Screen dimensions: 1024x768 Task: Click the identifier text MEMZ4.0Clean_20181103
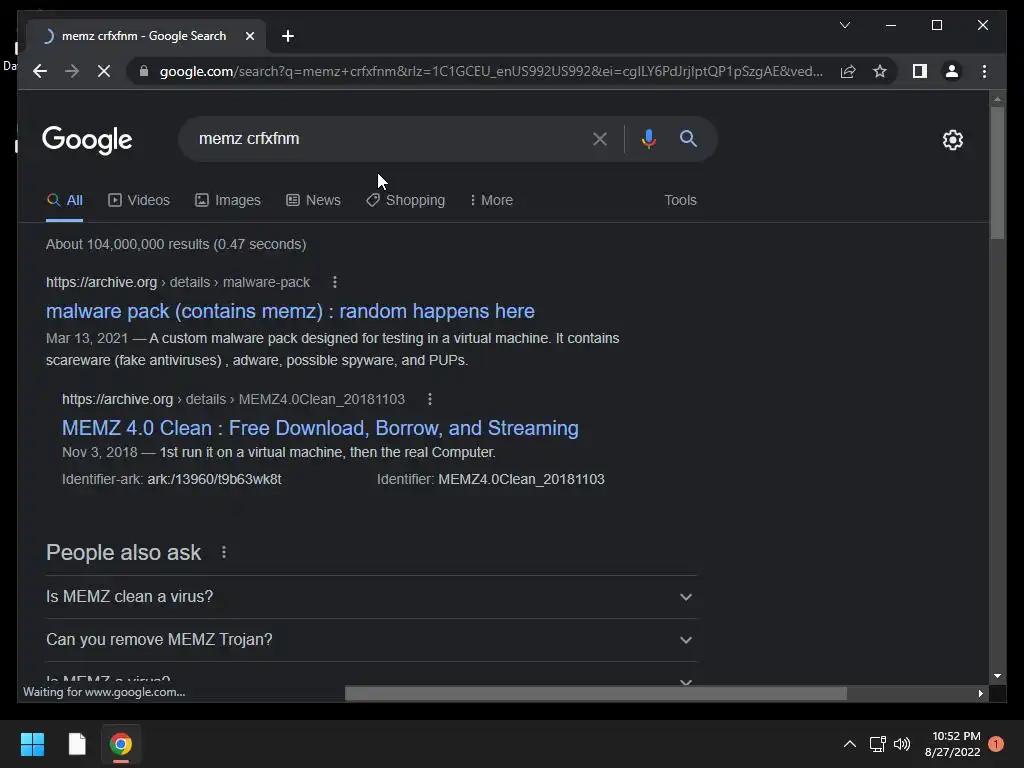(x=521, y=479)
